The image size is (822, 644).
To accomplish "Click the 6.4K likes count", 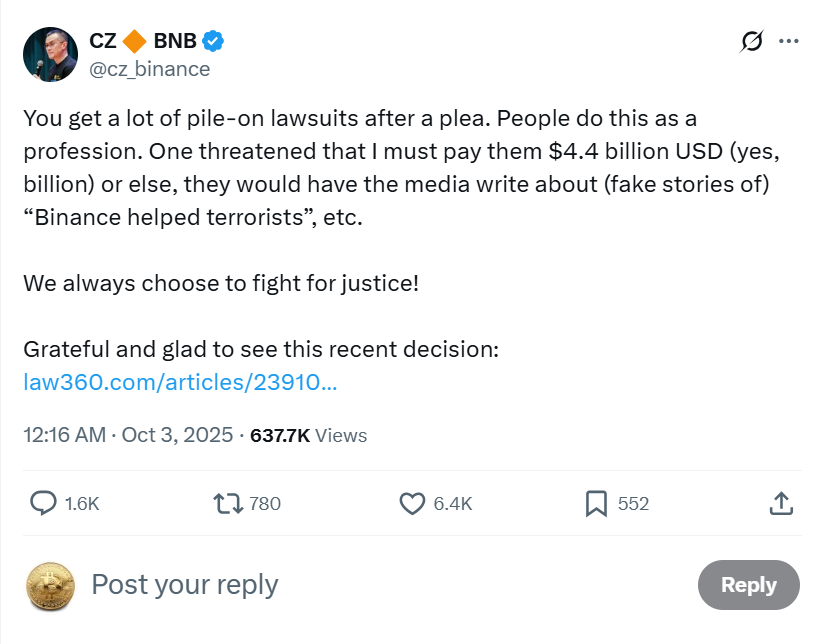I will 452,504.
